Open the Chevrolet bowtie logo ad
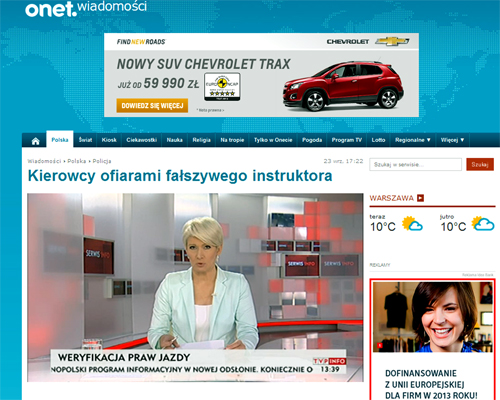Image resolution: width=500 pixels, height=400 pixels. pyautogui.click(x=392, y=41)
